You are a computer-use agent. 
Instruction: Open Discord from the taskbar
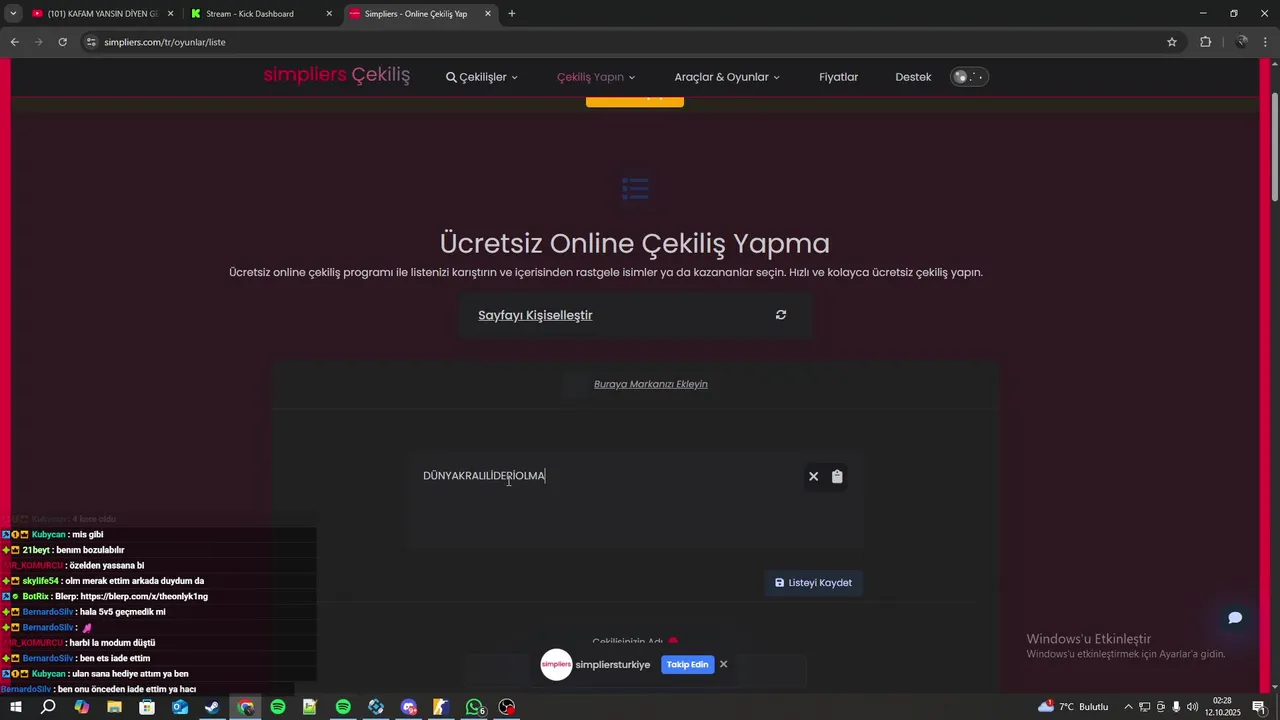[x=409, y=707]
